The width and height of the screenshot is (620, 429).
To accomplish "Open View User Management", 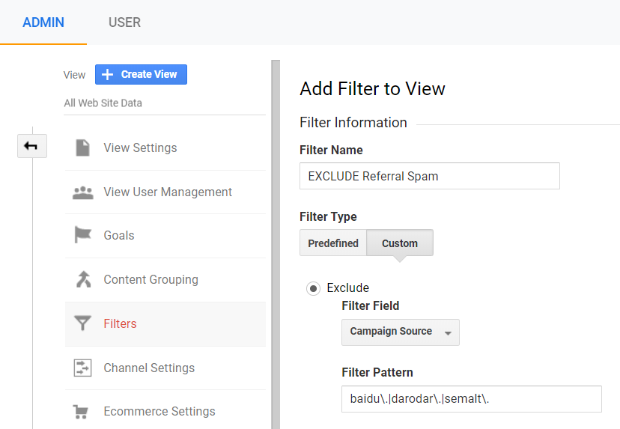I will pyautogui.click(x=165, y=192).
